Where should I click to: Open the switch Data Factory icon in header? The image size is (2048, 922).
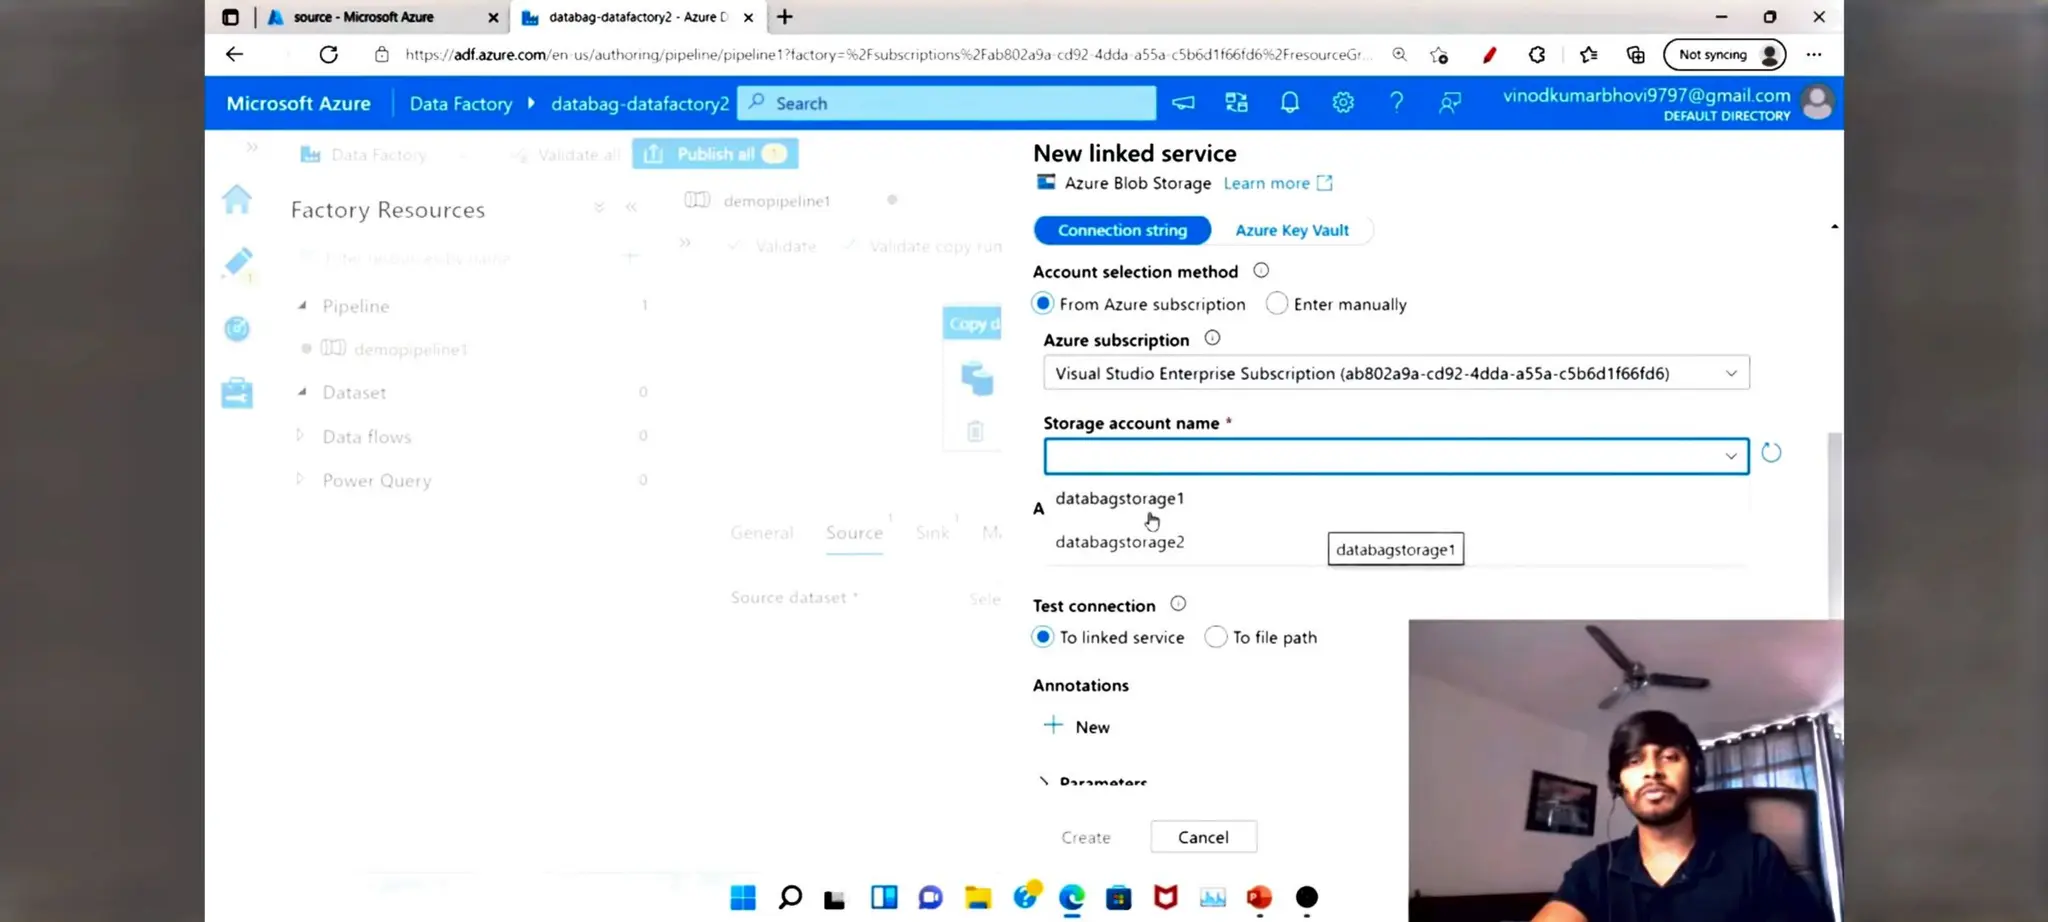(1237, 103)
